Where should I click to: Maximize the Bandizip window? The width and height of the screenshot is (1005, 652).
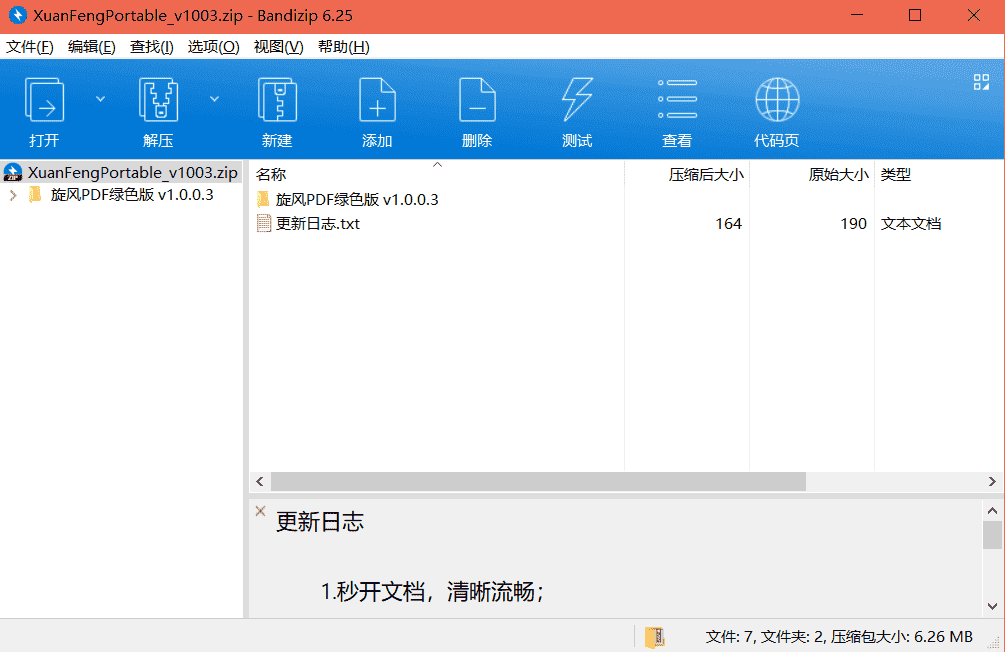[x=915, y=15]
